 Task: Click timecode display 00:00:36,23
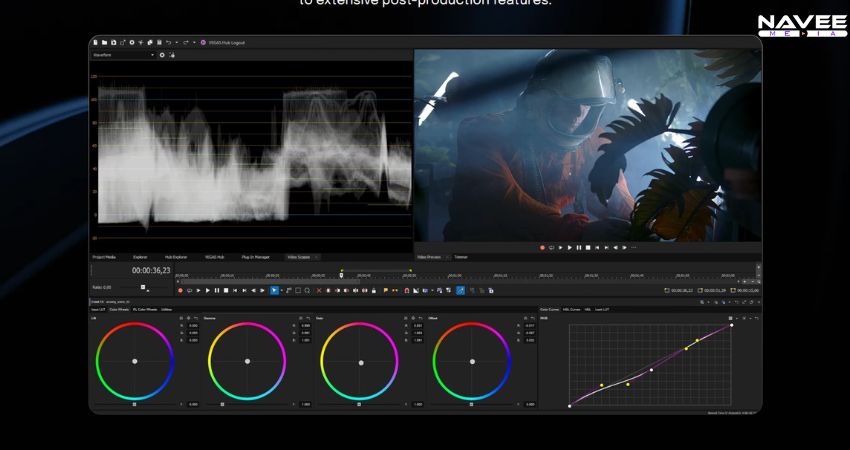151,270
